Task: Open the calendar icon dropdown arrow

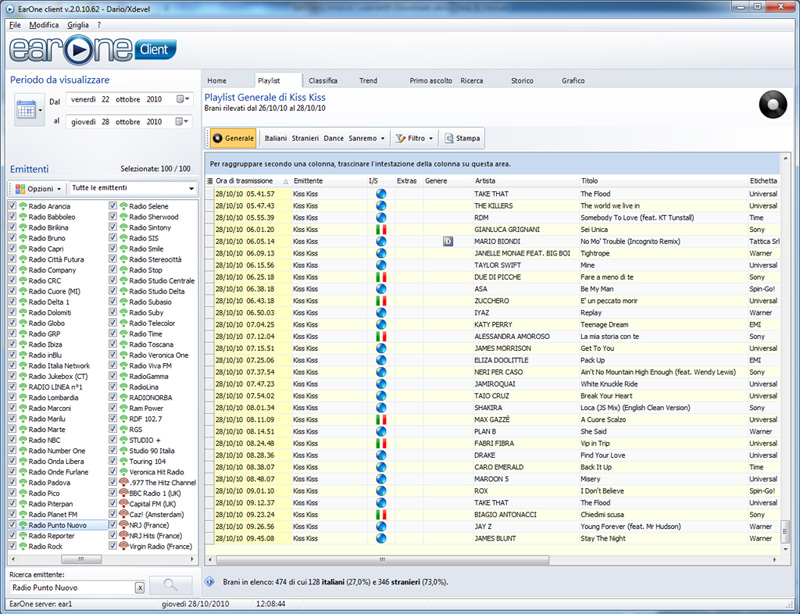Action: click(x=40, y=110)
